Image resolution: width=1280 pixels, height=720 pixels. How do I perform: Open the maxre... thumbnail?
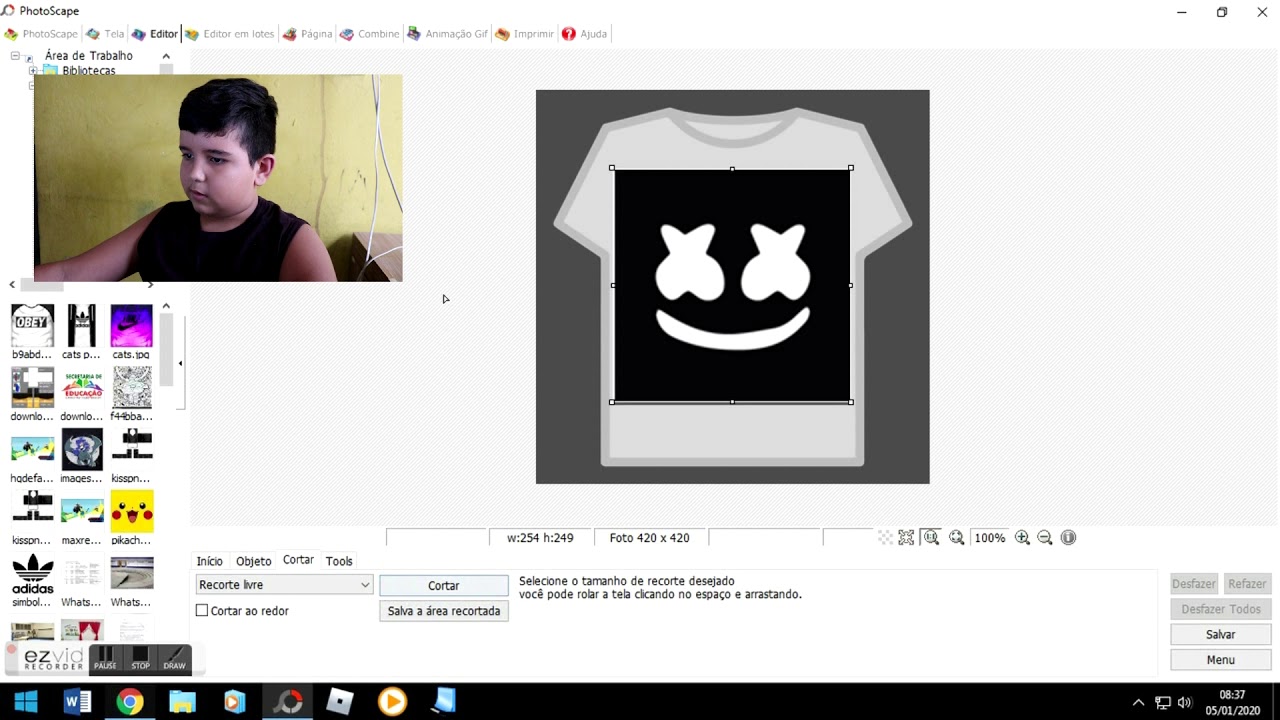pos(82,517)
